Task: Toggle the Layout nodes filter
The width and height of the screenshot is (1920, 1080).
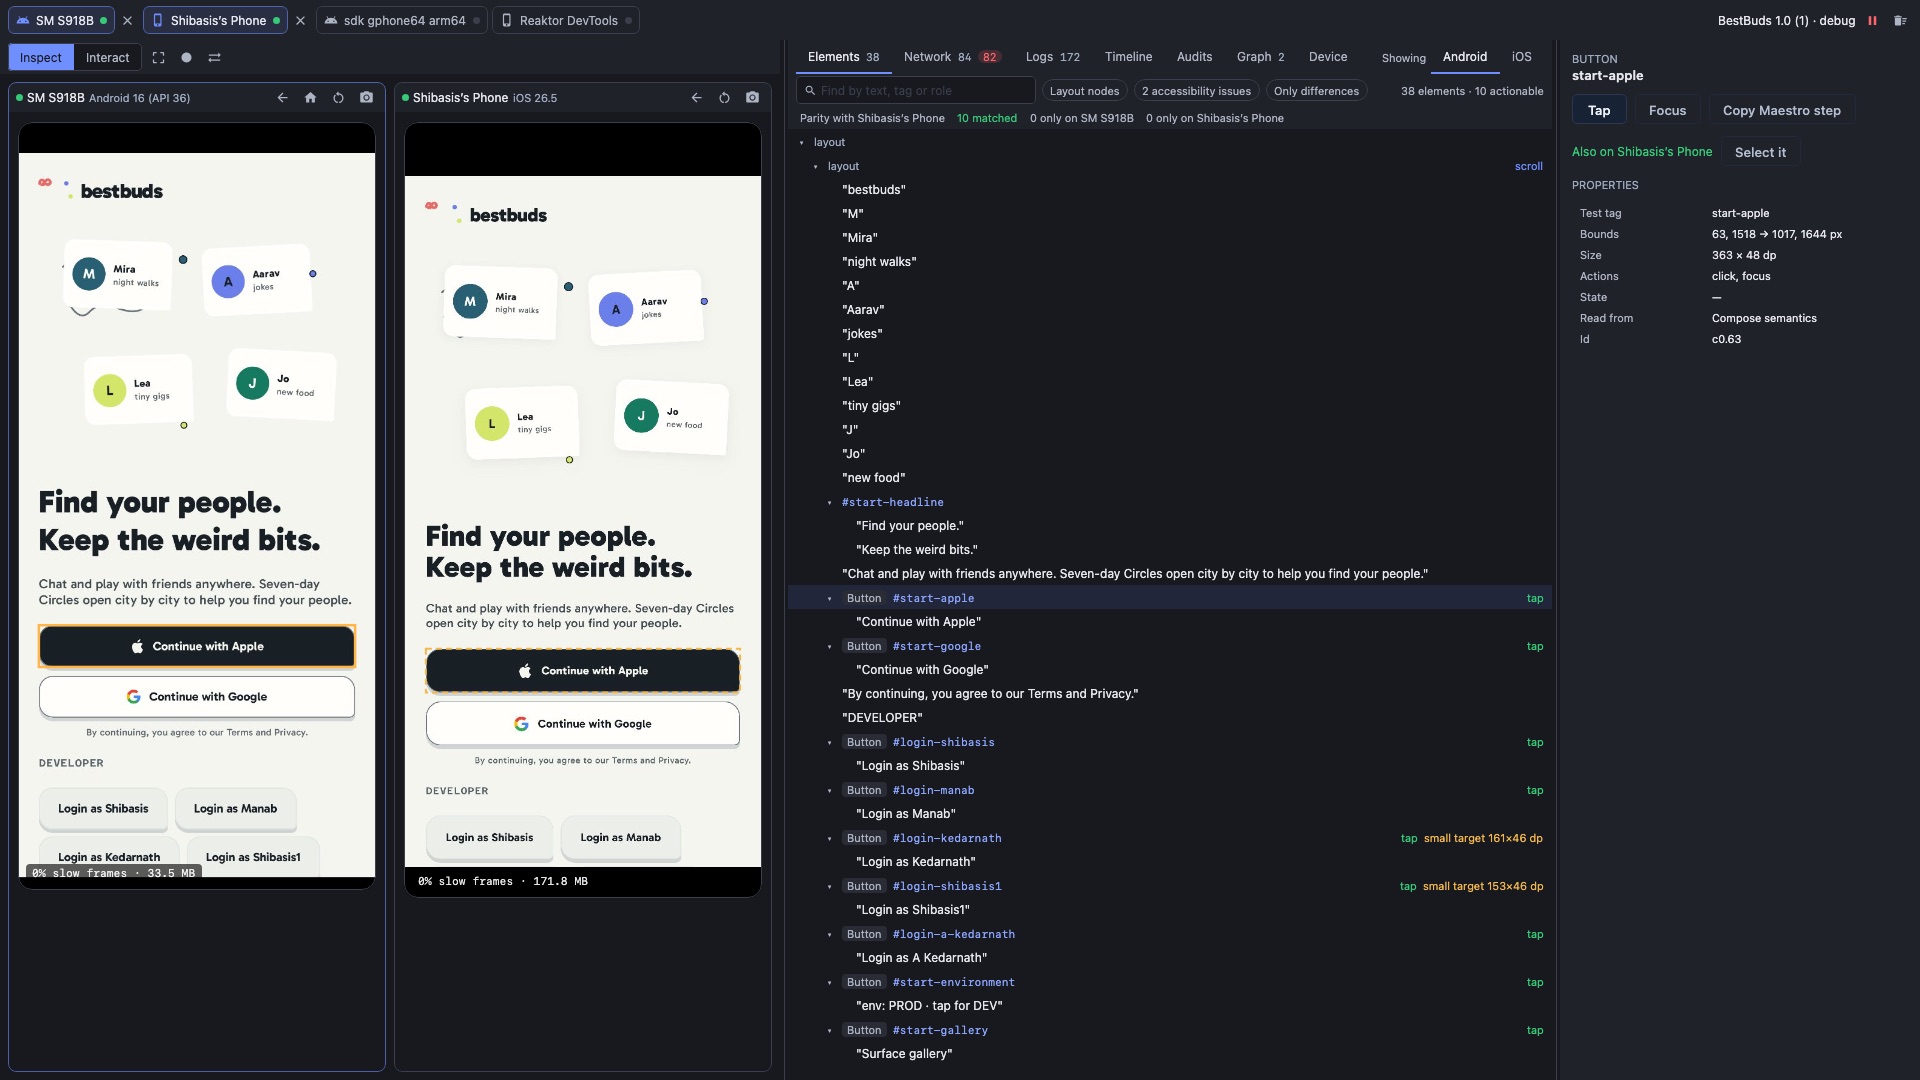Action: [1084, 91]
